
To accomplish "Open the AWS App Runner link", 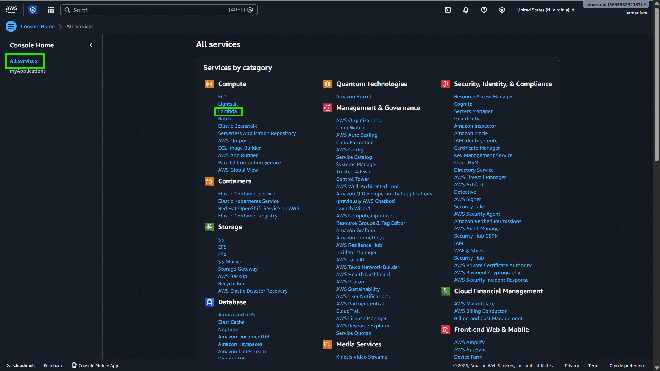I will pos(238,155).
